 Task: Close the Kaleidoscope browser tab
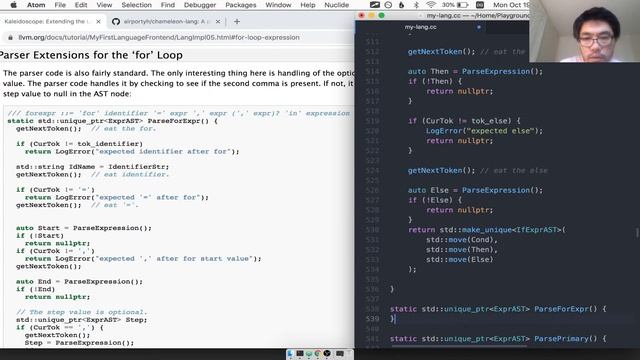coord(98,21)
